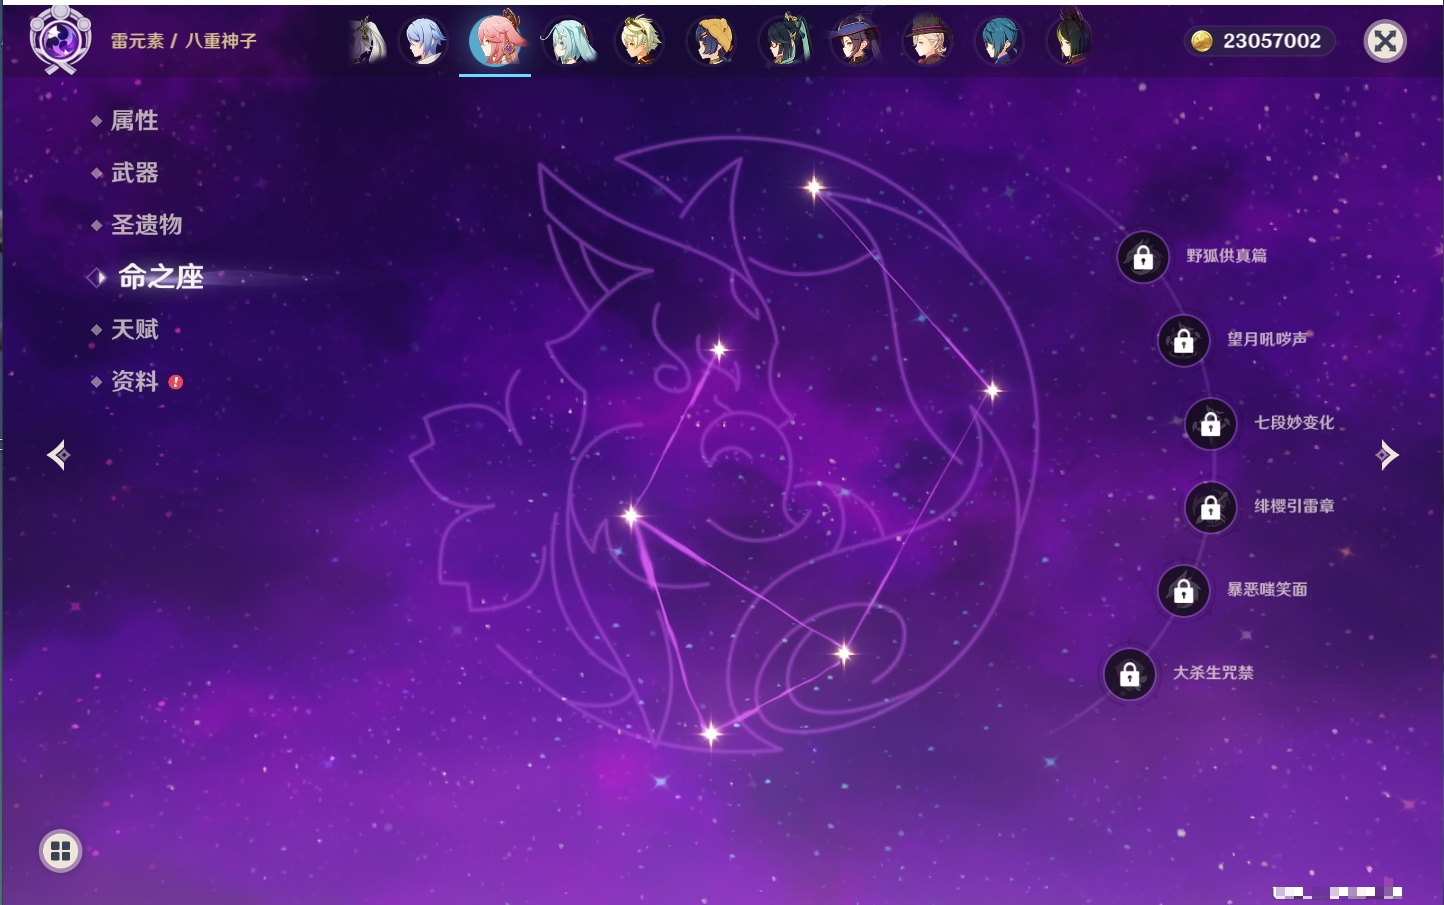This screenshot has width=1444, height=905.
Task: Choose the teal twin-tail character portrait
Action: point(568,41)
